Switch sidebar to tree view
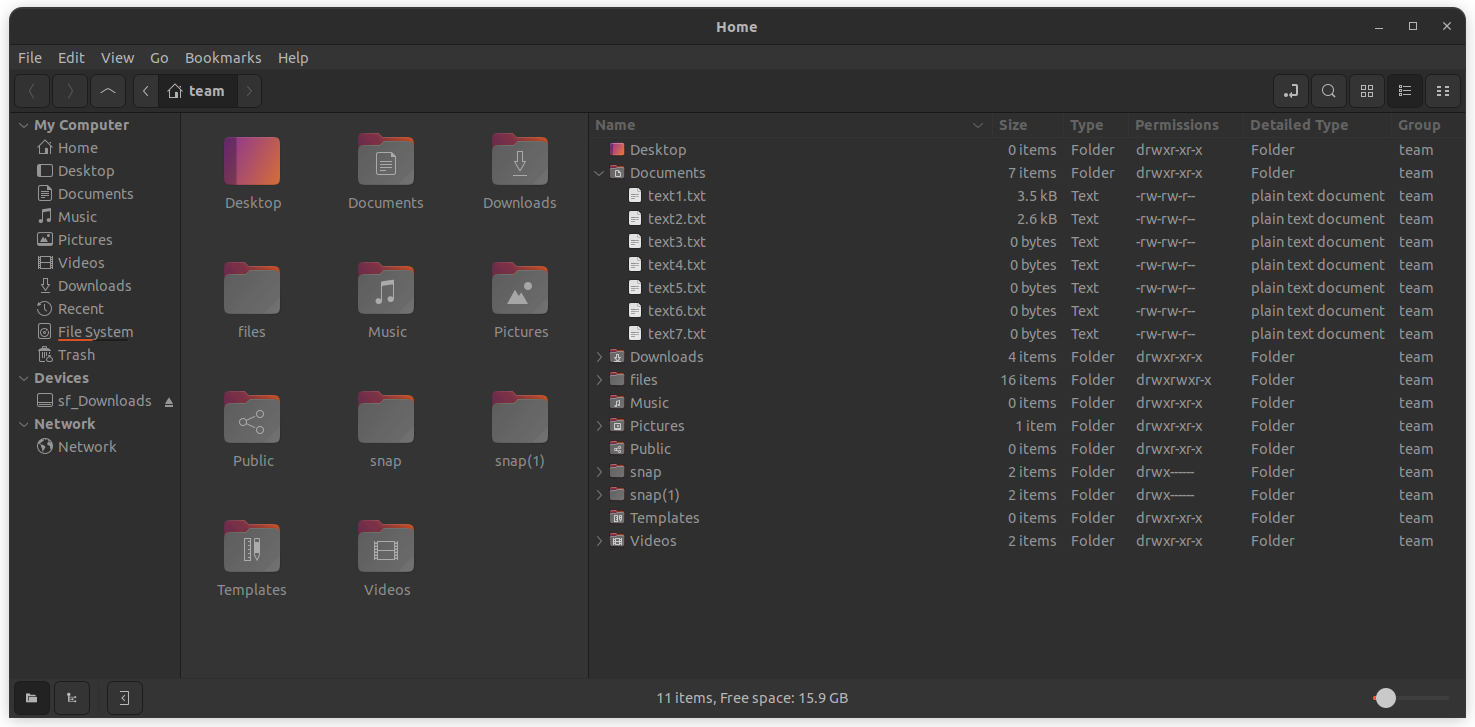 click(71, 698)
